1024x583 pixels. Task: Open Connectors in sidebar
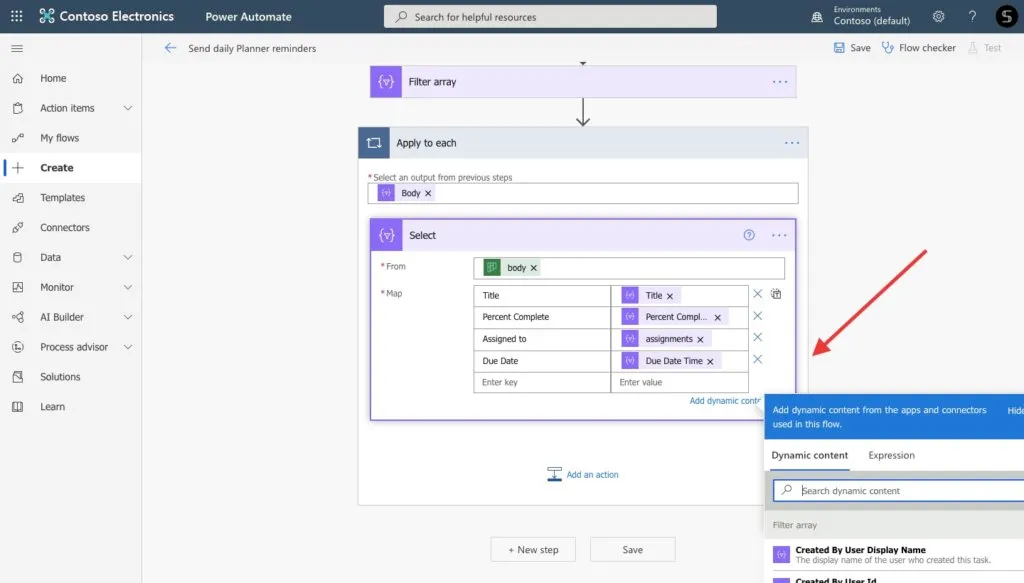click(x=71, y=227)
